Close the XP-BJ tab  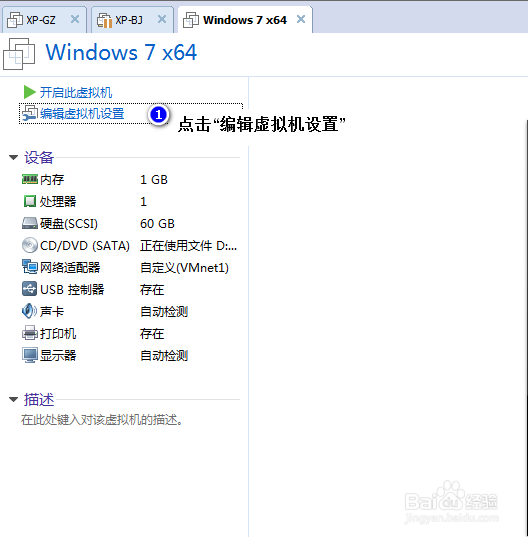[162, 20]
